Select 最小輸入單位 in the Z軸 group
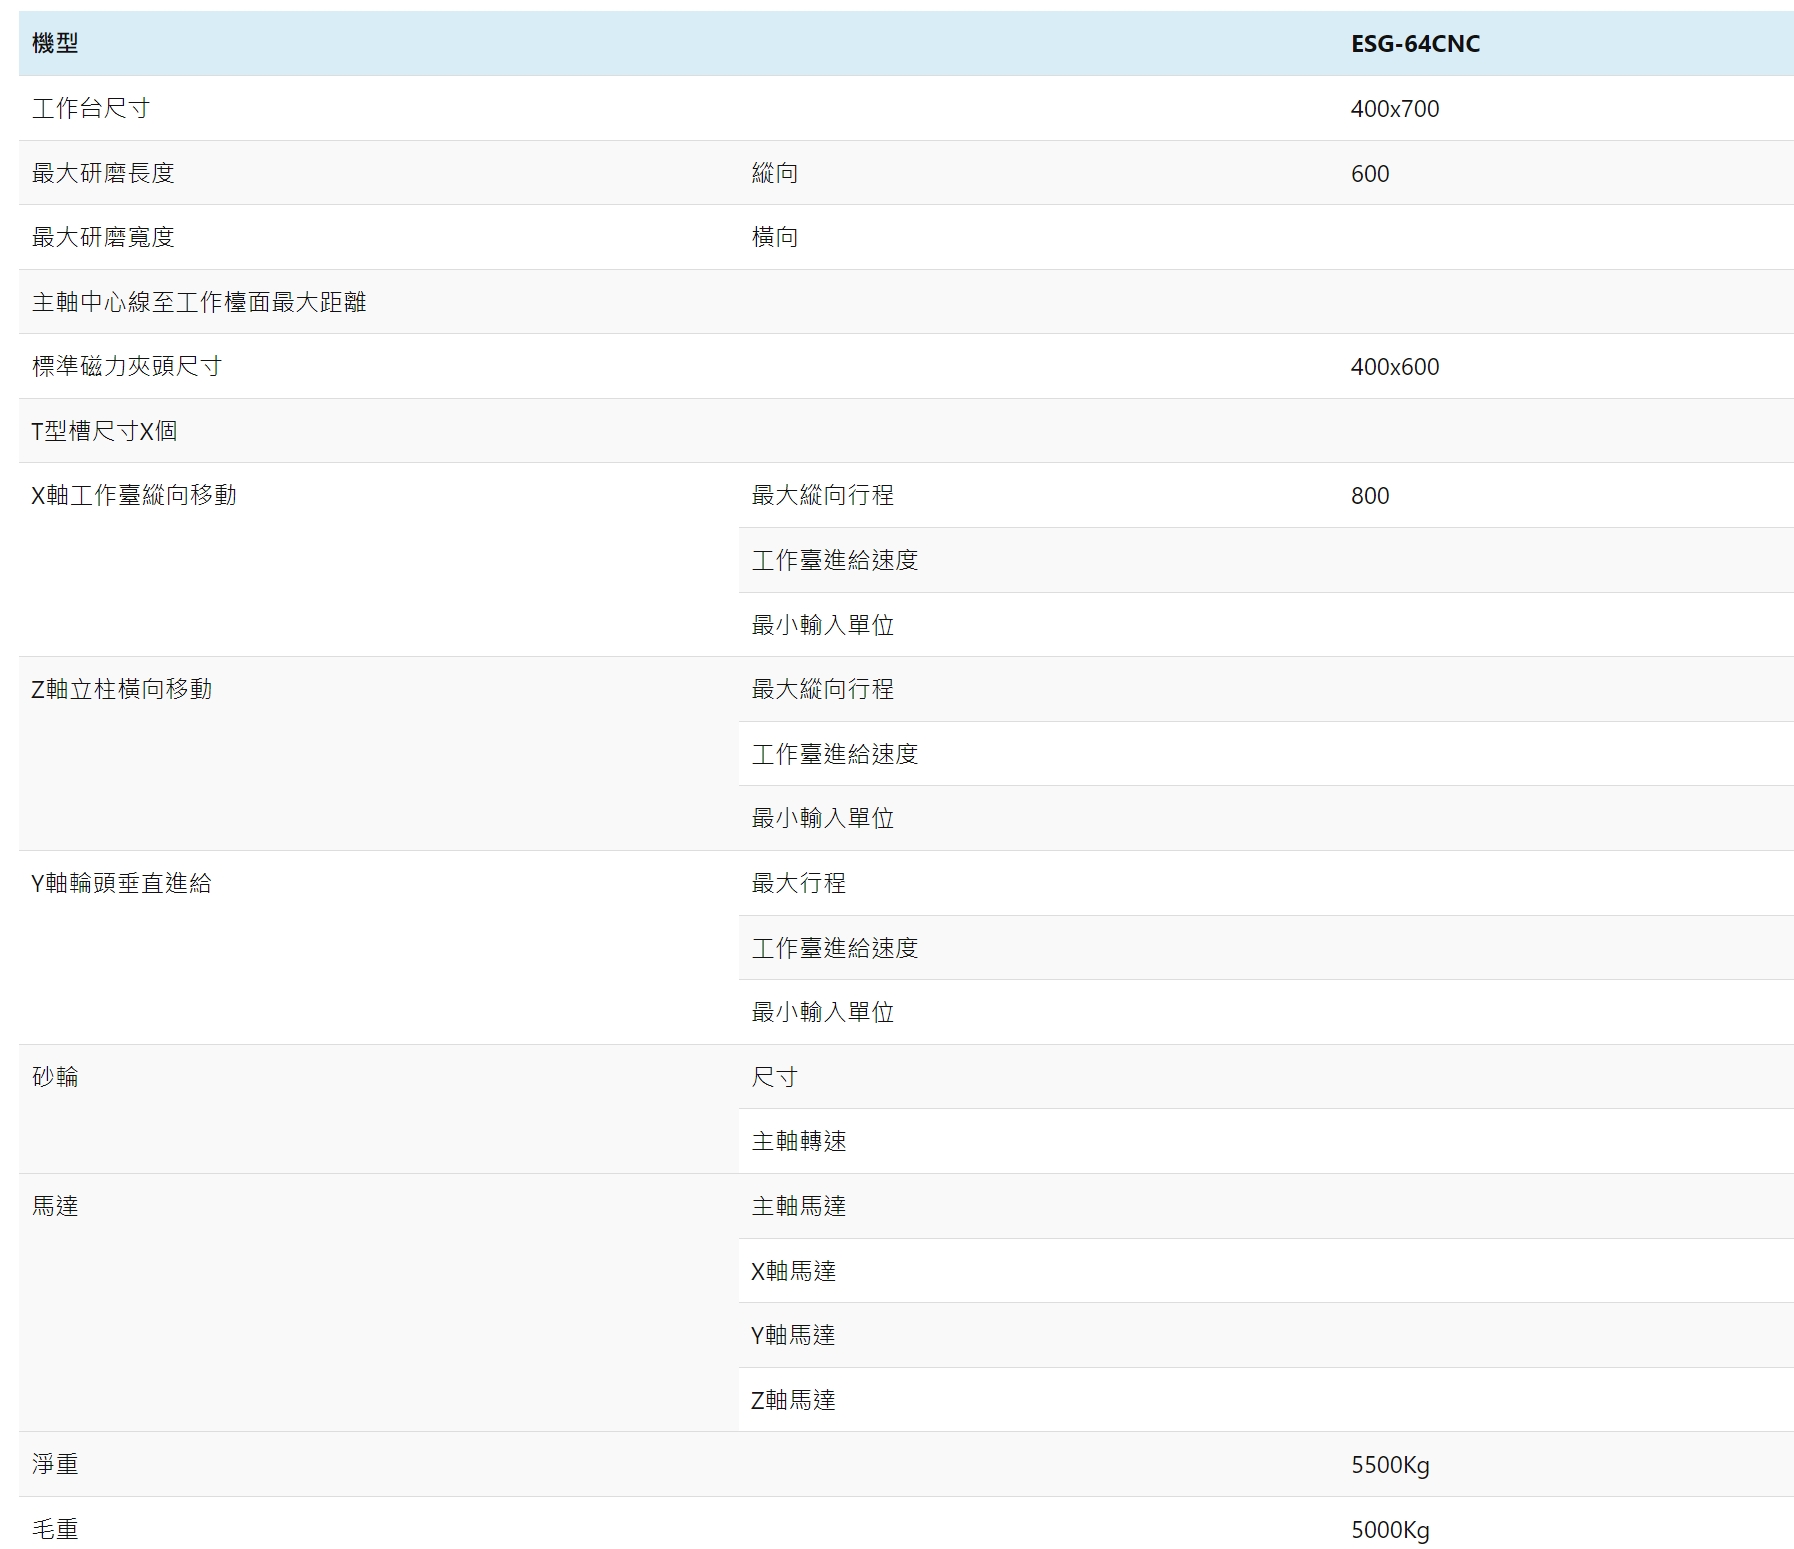Image resolution: width=1794 pixels, height=1549 pixels. tap(823, 818)
